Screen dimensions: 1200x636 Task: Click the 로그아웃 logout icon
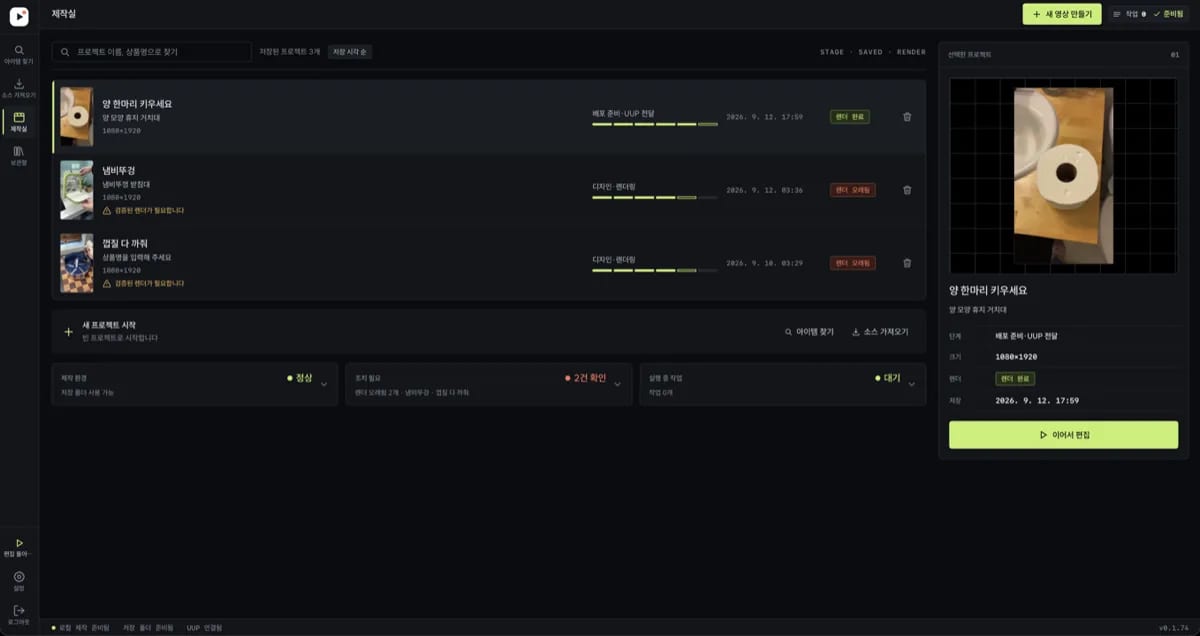19,614
